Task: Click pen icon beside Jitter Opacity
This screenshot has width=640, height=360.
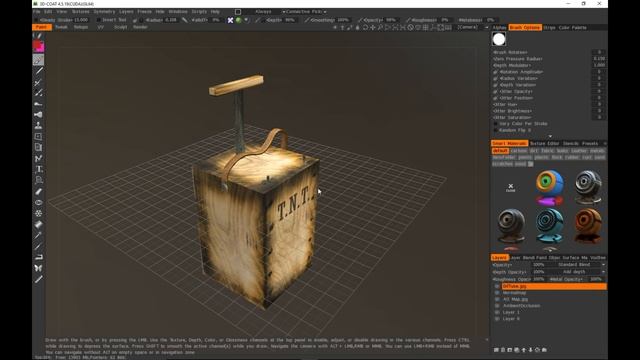Action: [496, 91]
